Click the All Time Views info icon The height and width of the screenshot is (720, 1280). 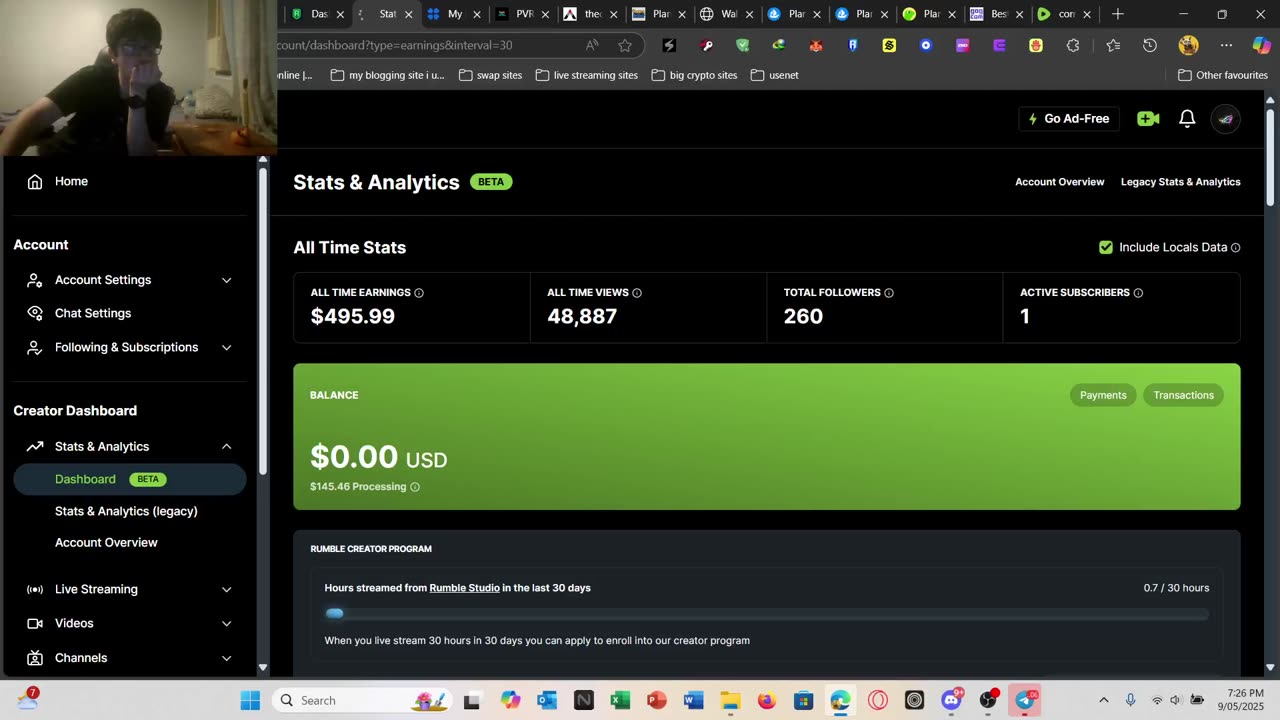[x=637, y=293]
